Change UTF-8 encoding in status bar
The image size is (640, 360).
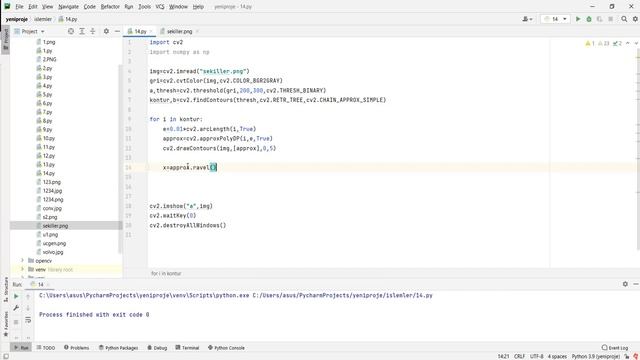click(536, 356)
